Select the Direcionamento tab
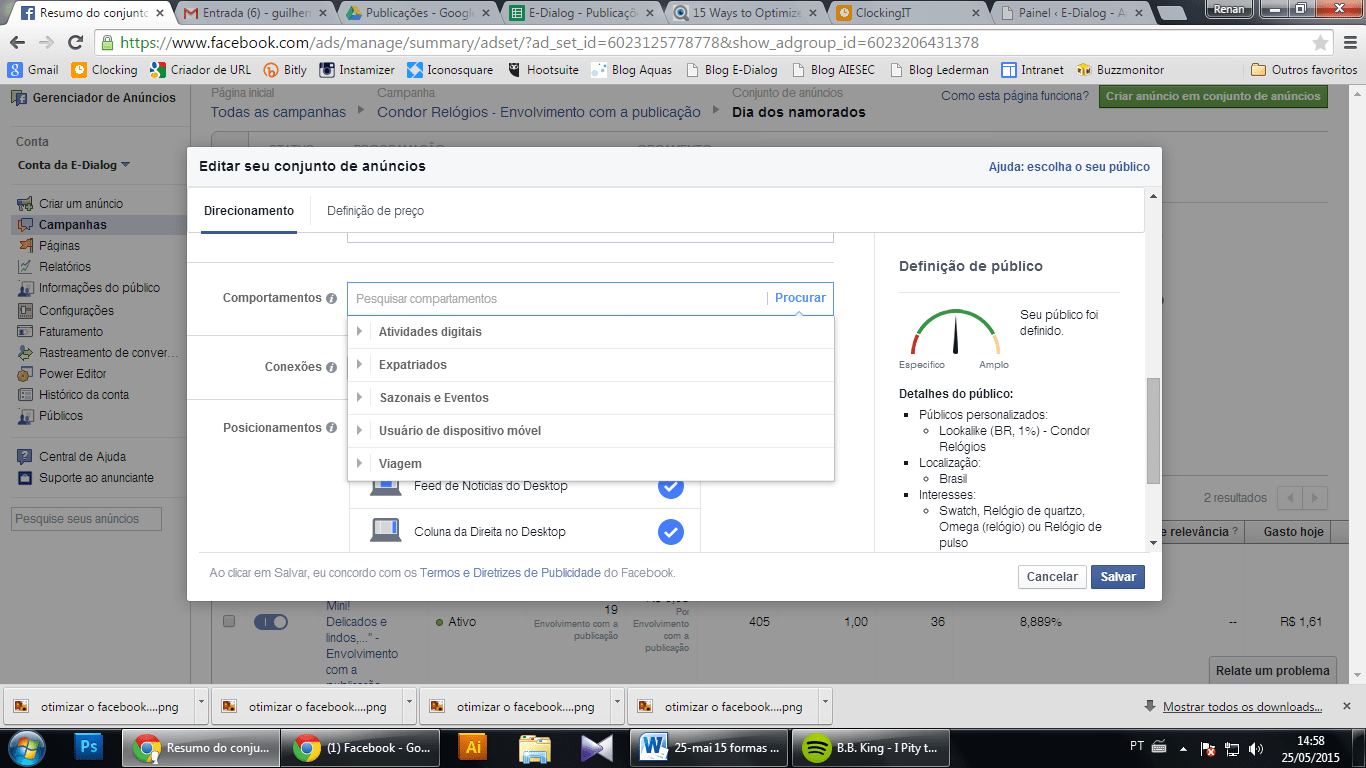This screenshot has height=768, width=1366. coord(249,211)
